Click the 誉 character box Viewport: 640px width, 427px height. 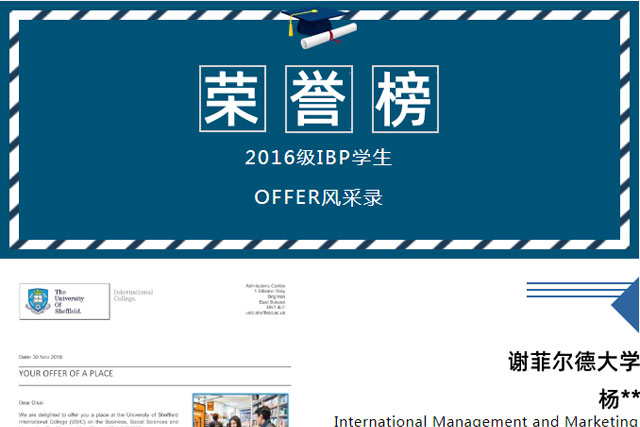(x=319, y=99)
